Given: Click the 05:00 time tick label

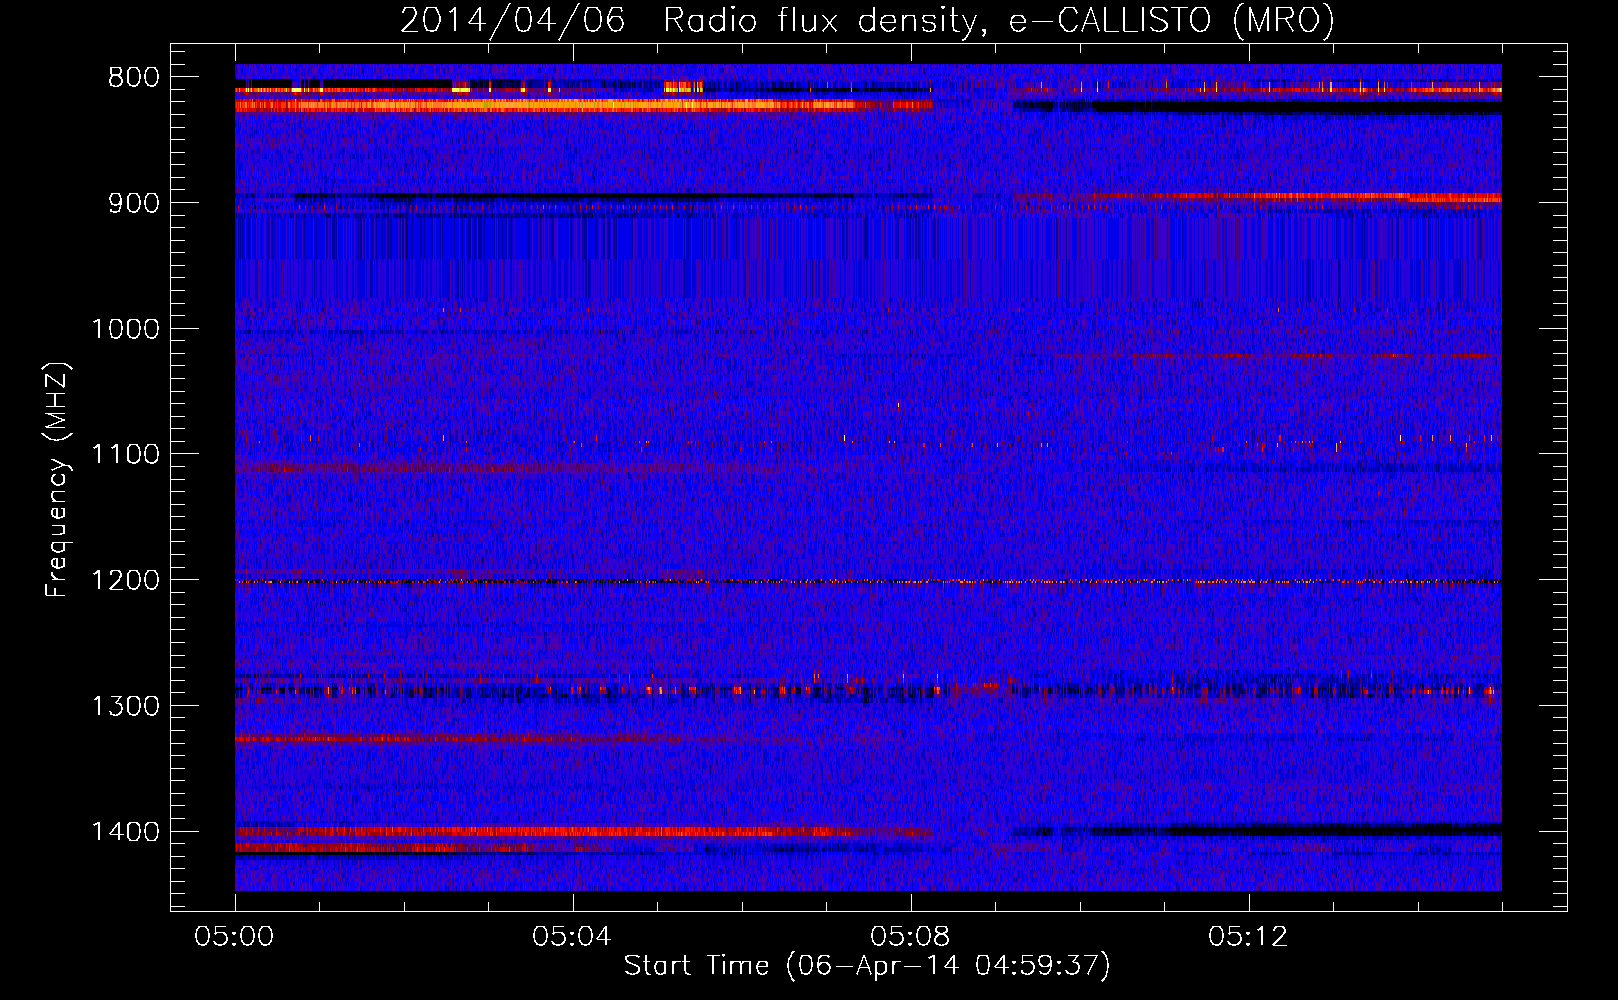Looking at the screenshot, I should tap(235, 937).
